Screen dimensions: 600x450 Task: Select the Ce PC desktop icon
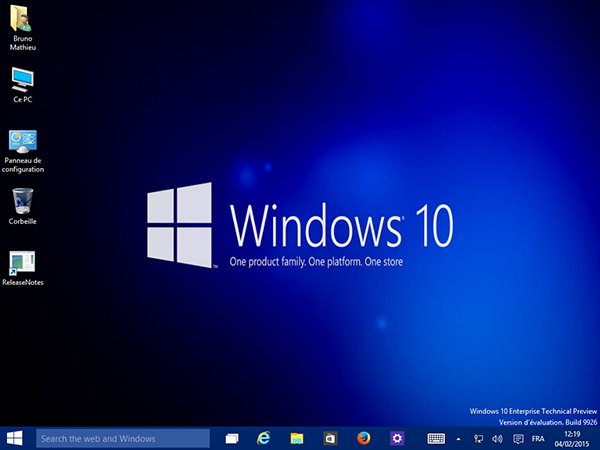pyautogui.click(x=22, y=78)
